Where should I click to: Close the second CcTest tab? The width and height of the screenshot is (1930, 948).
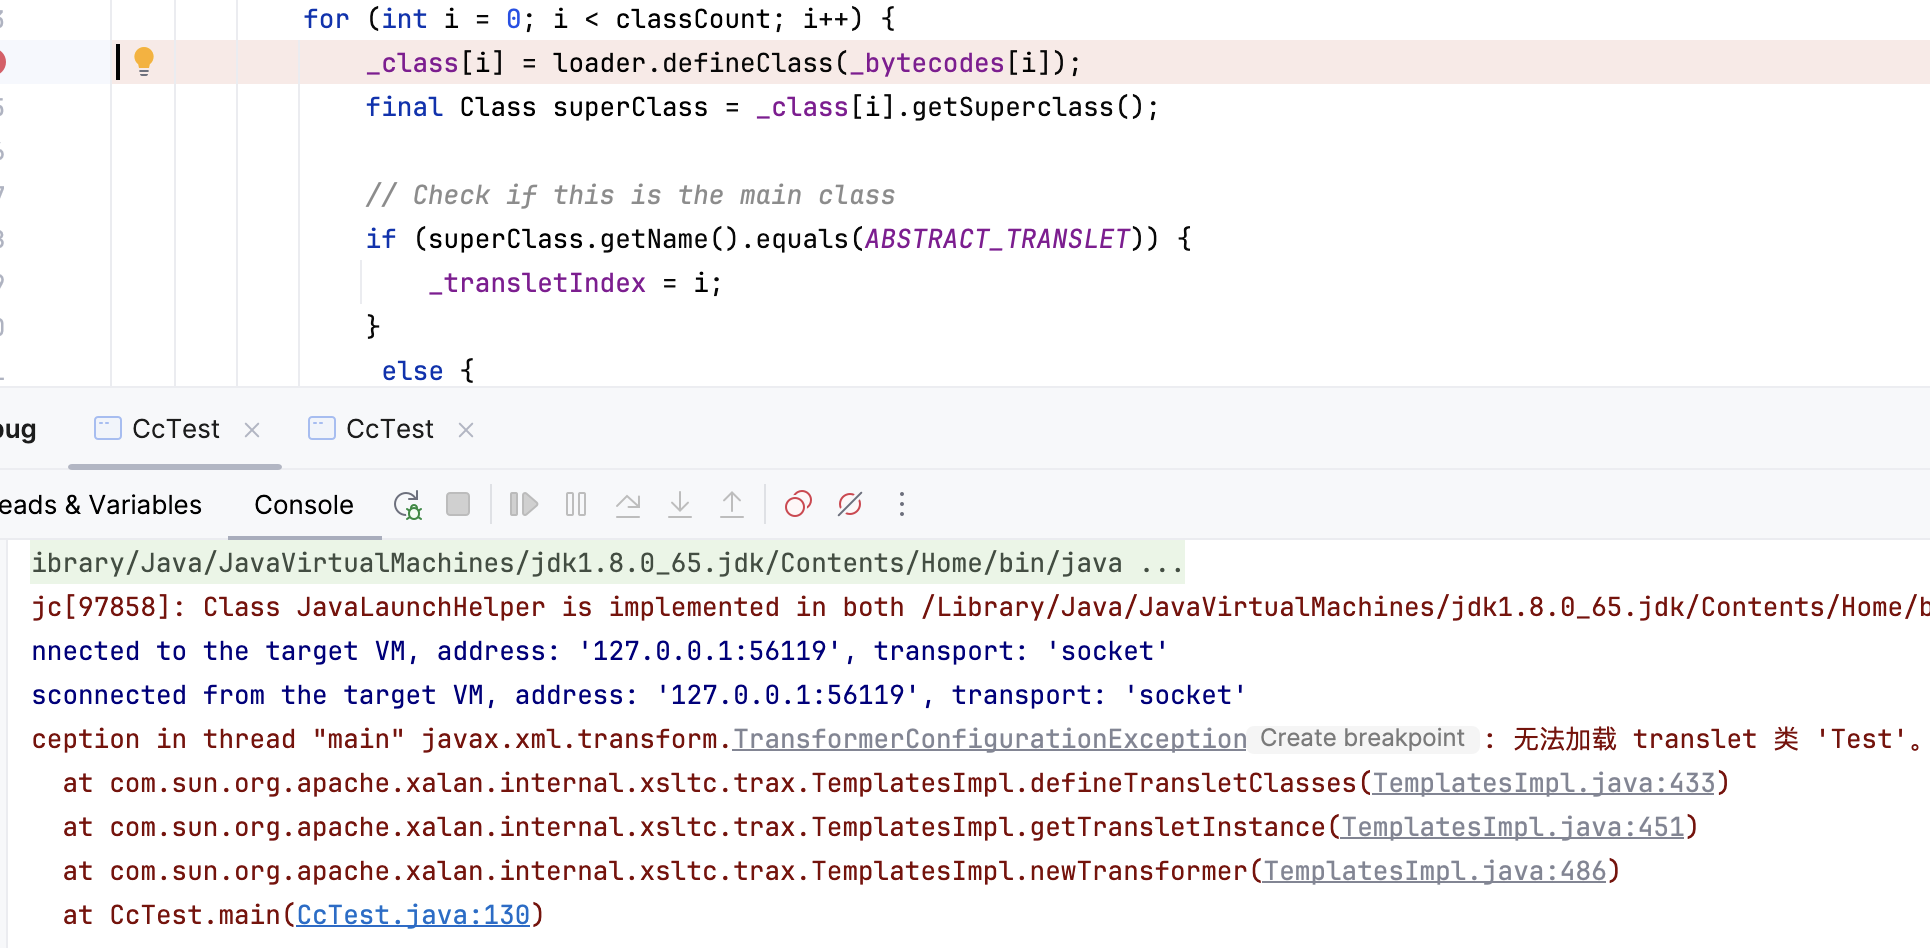click(466, 430)
